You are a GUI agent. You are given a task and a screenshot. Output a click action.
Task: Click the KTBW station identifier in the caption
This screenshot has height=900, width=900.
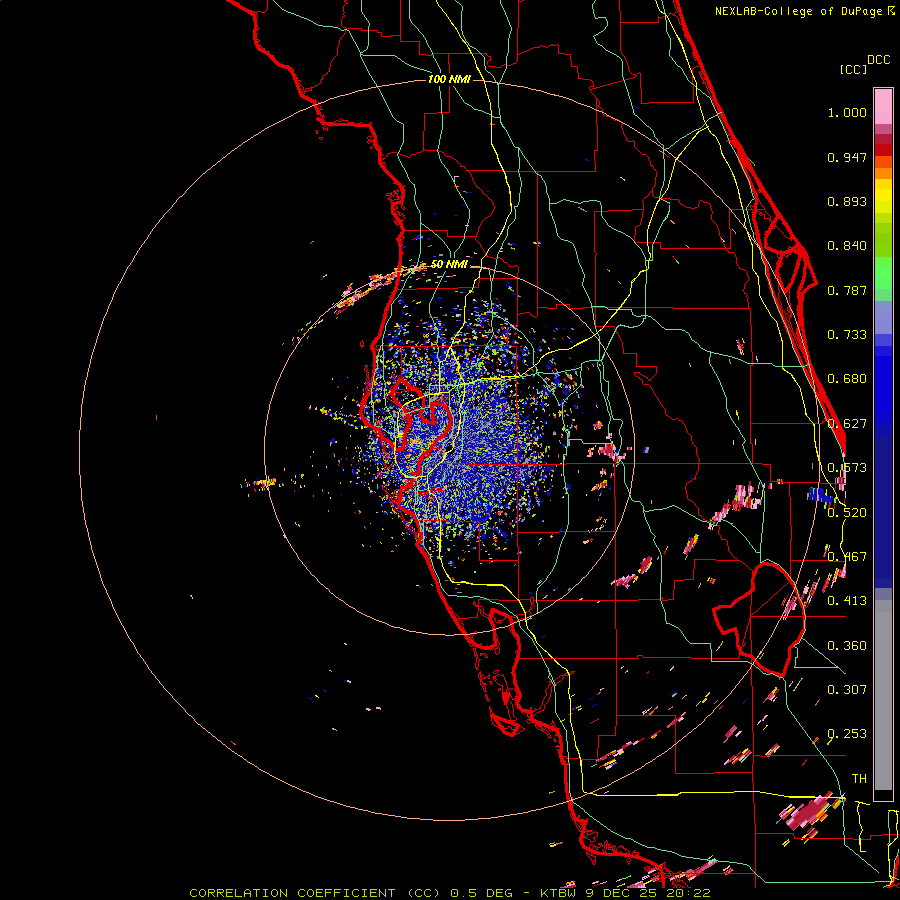coord(557,893)
